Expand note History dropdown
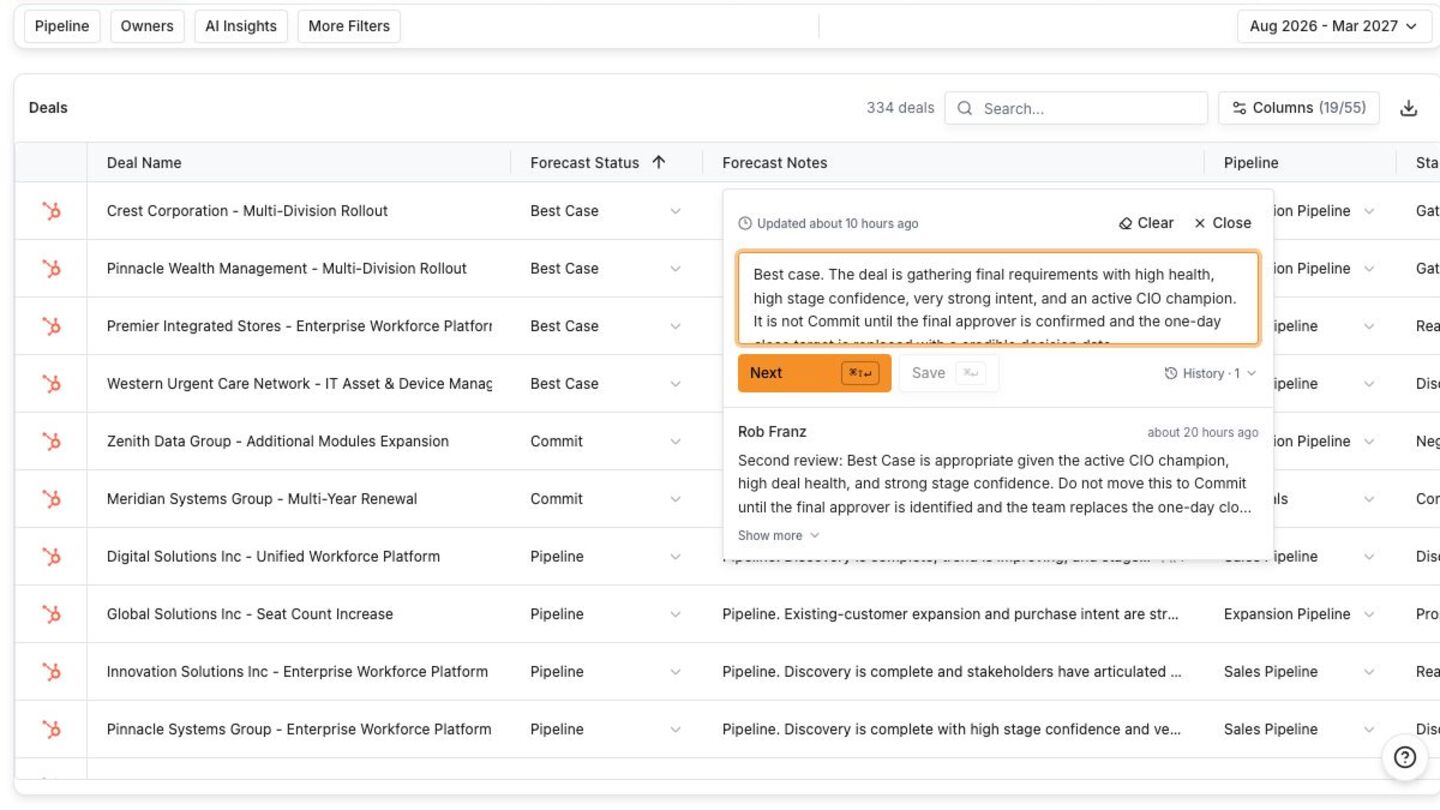Image resolution: width=1440 pixels, height=810 pixels. pyautogui.click(x=1210, y=373)
